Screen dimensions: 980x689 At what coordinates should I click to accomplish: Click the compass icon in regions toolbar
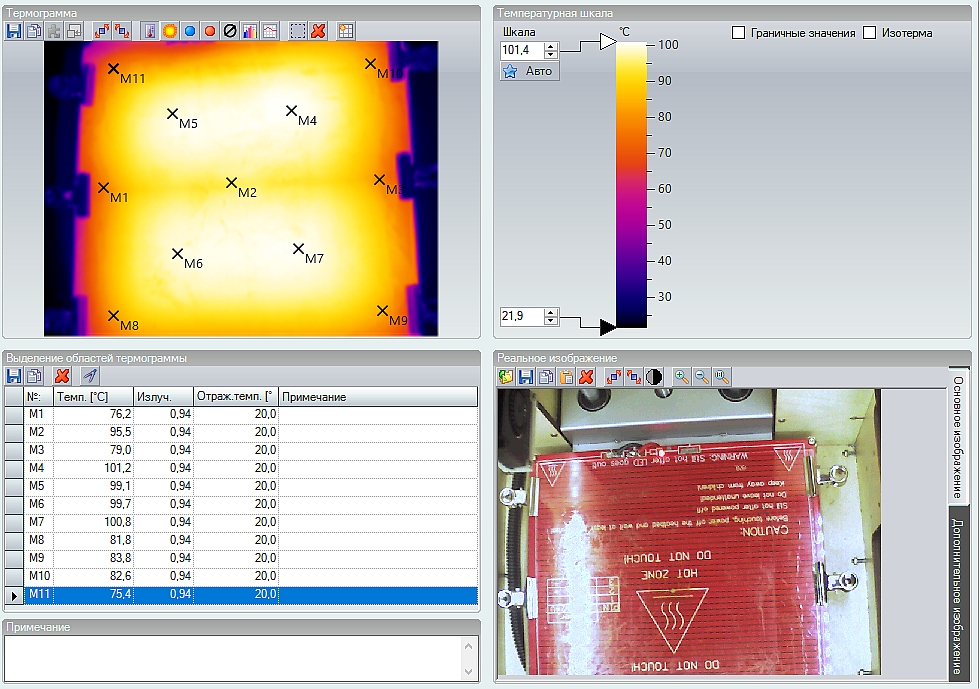(90, 376)
